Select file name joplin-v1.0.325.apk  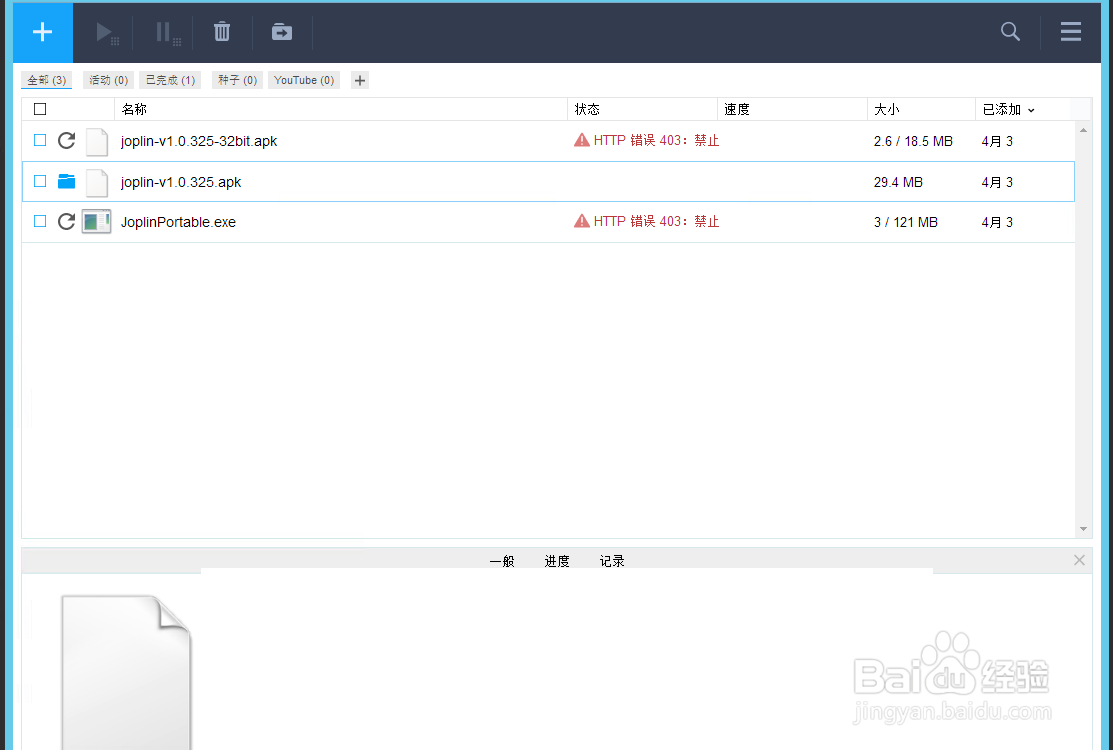coord(181,182)
